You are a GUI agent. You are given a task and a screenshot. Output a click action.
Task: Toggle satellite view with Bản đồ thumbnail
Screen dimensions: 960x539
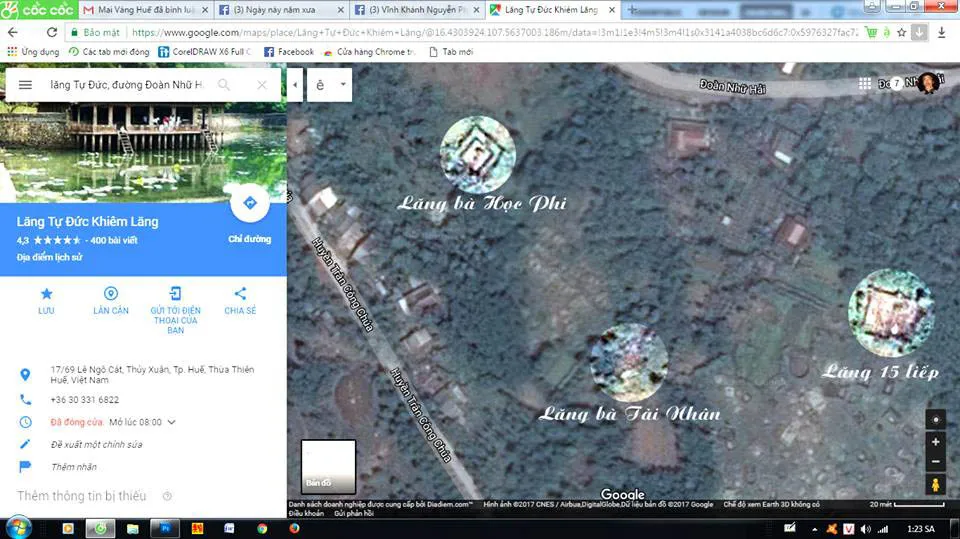click(x=328, y=467)
